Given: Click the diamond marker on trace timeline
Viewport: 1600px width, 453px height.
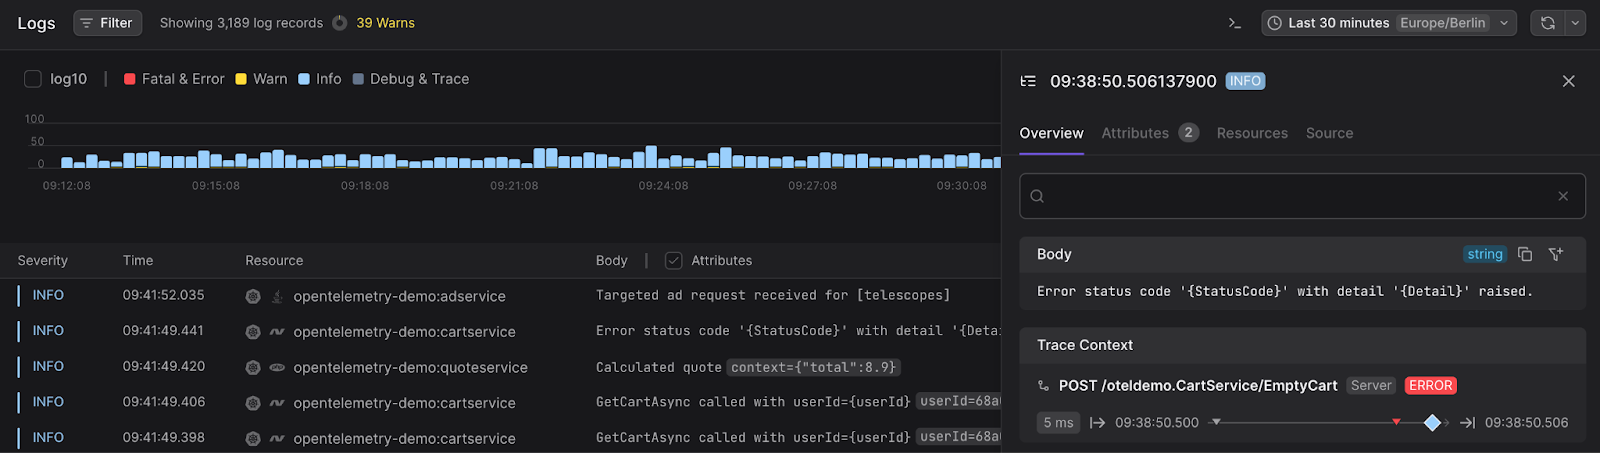Looking at the screenshot, I should coord(1432,423).
